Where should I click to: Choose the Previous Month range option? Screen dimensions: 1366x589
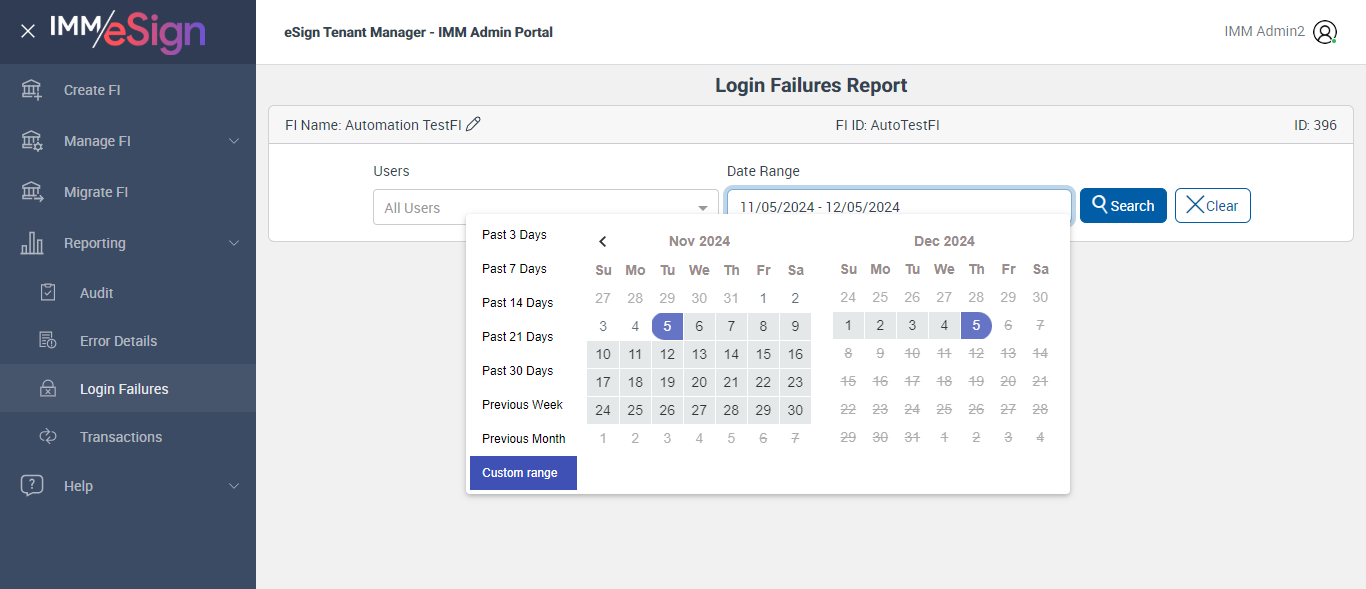pyautogui.click(x=523, y=439)
